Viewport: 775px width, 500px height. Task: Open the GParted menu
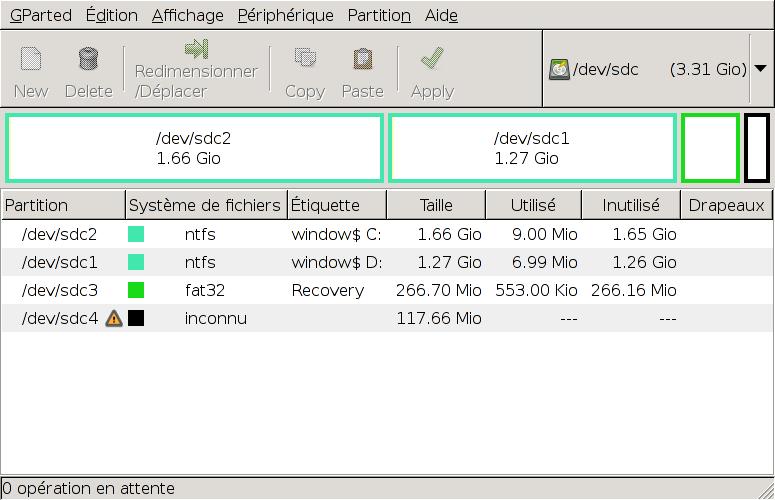coord(40,15)
